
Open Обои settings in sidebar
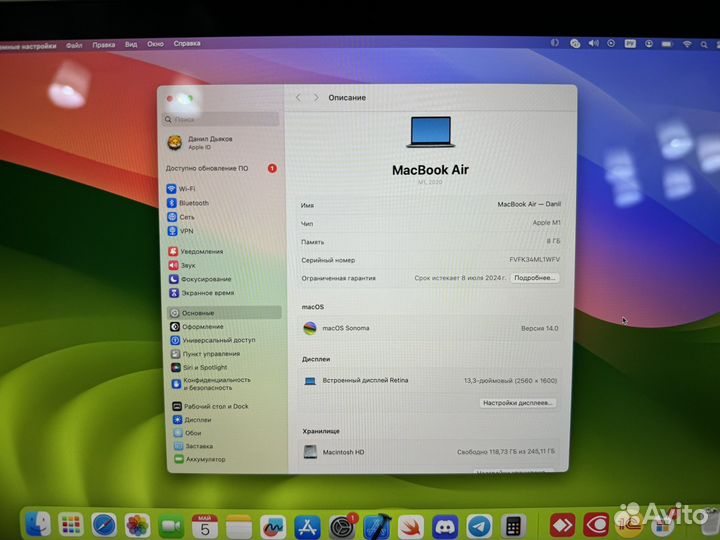point(188,433)
